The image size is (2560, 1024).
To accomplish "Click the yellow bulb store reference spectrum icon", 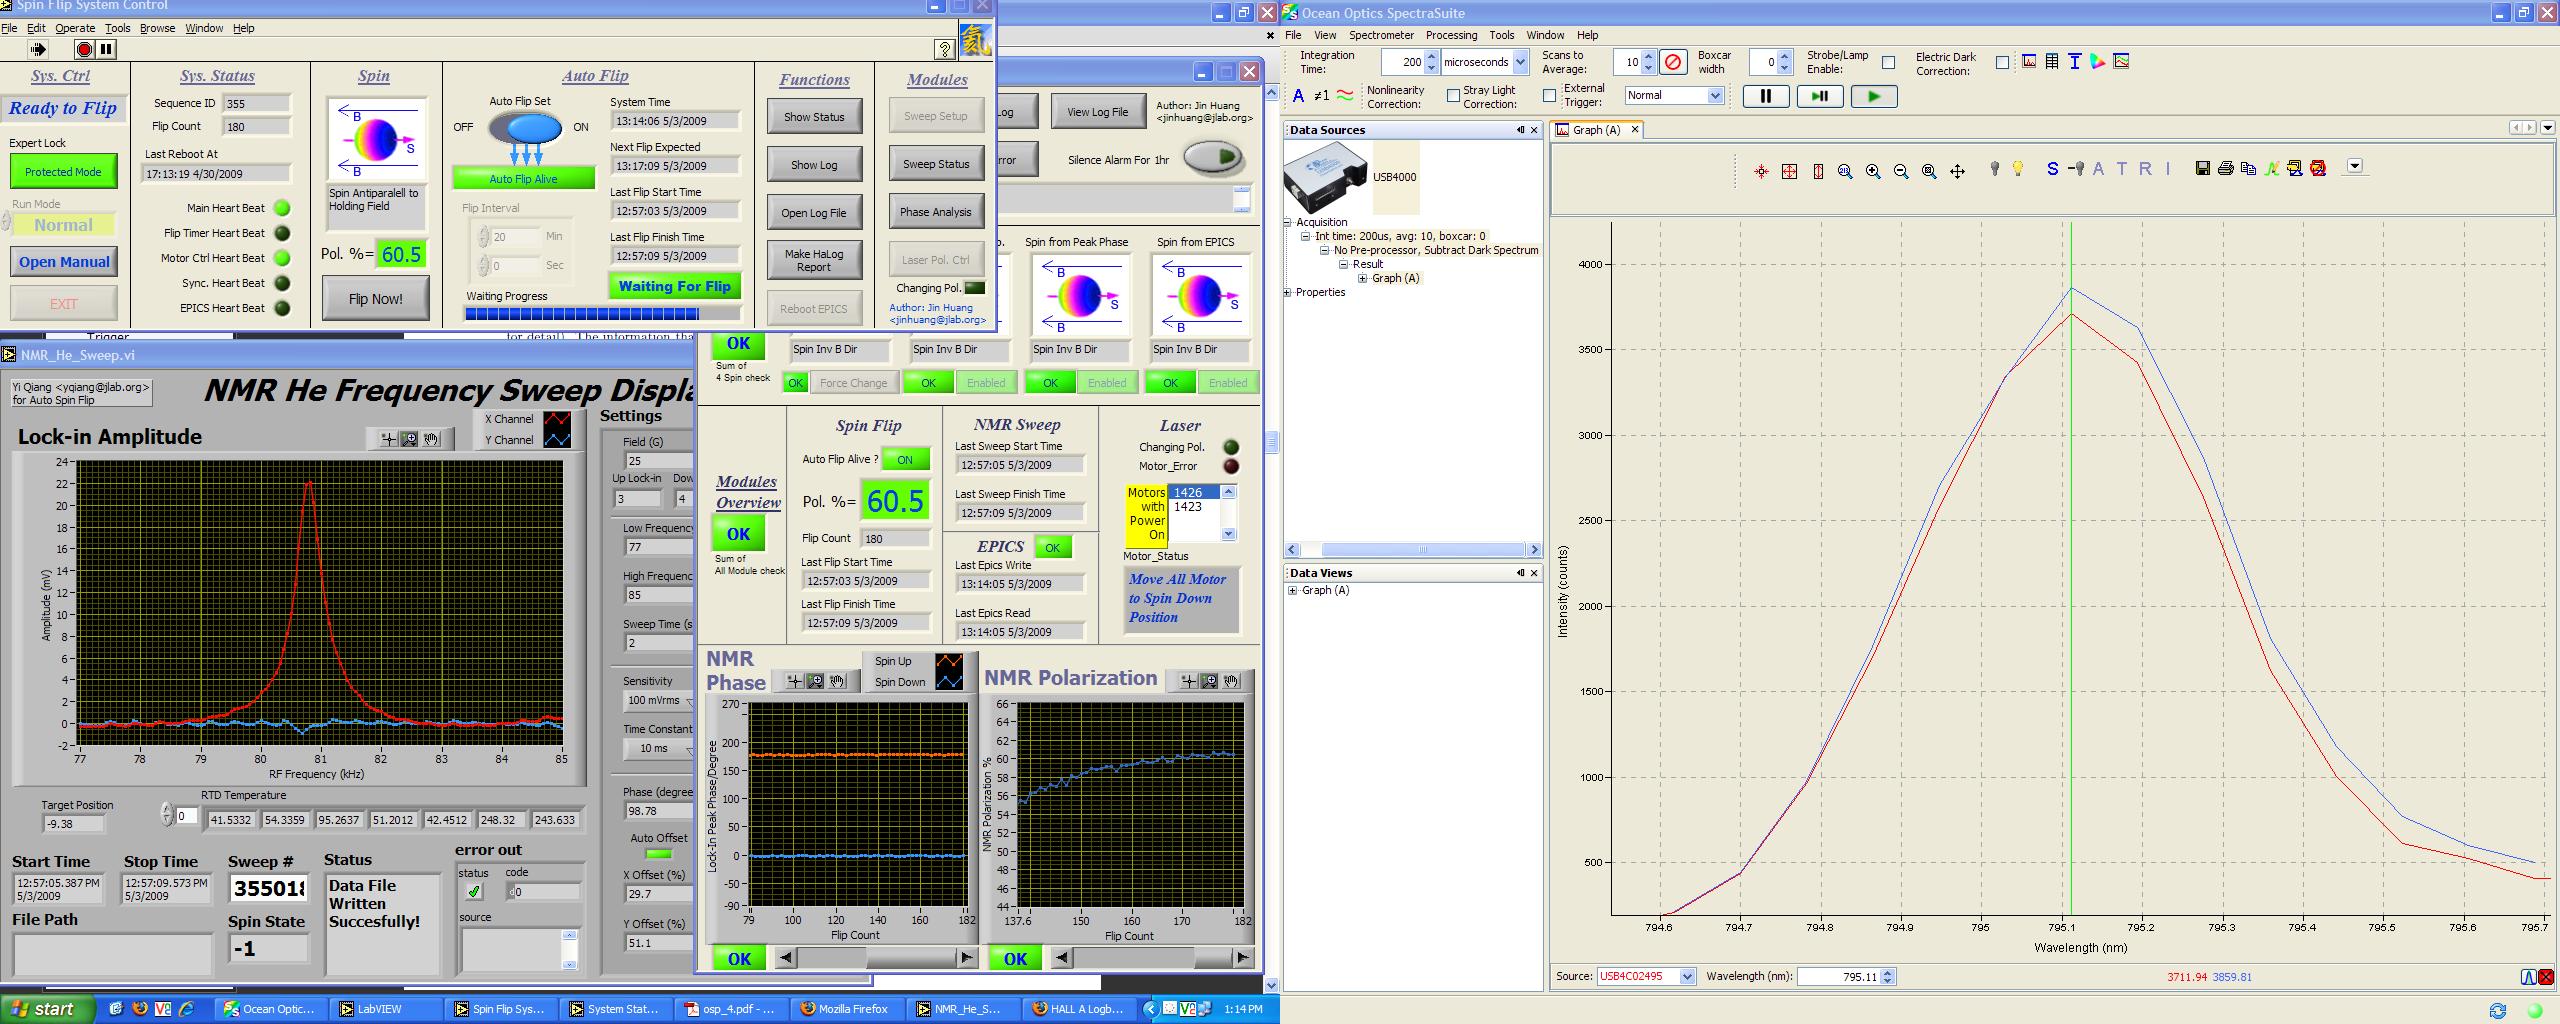I will point(2018,169).
